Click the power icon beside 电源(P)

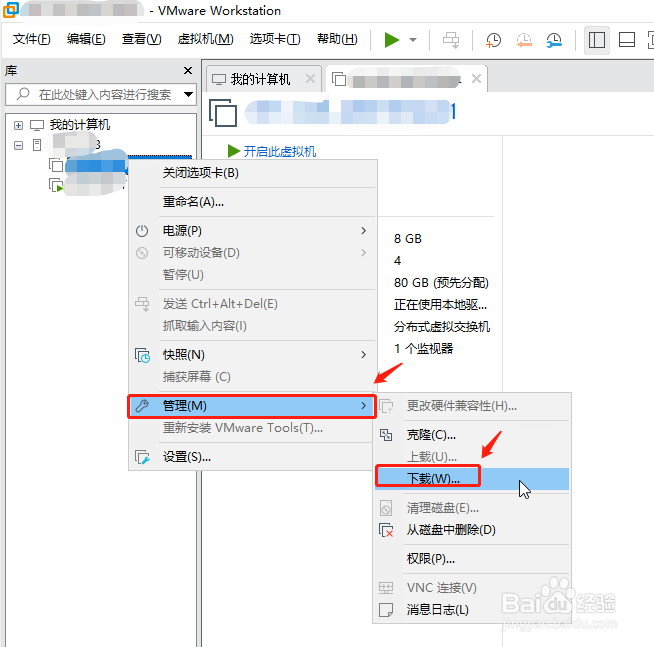(142, 231)
